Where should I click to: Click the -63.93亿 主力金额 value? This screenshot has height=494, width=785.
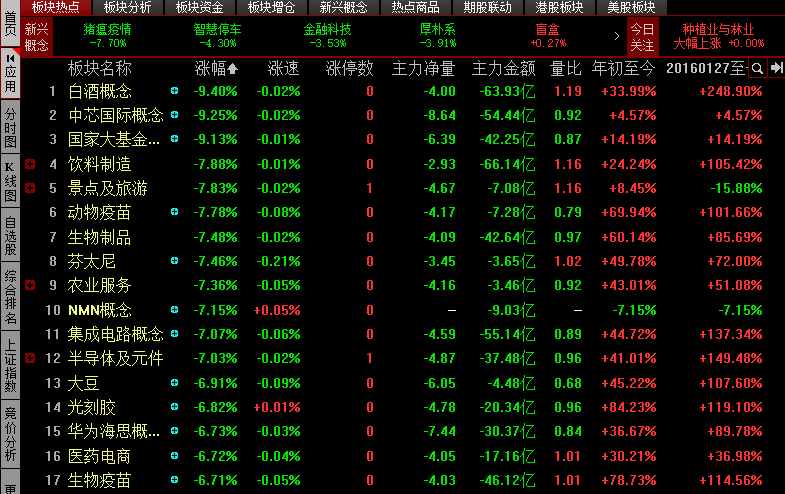(507, 91)
